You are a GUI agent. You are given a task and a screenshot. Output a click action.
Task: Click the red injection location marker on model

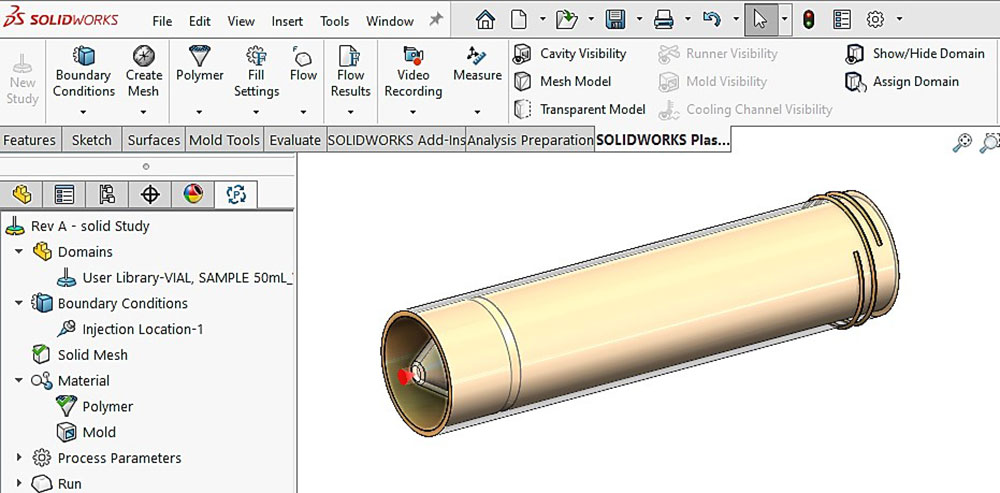click(x=404, y=377)
